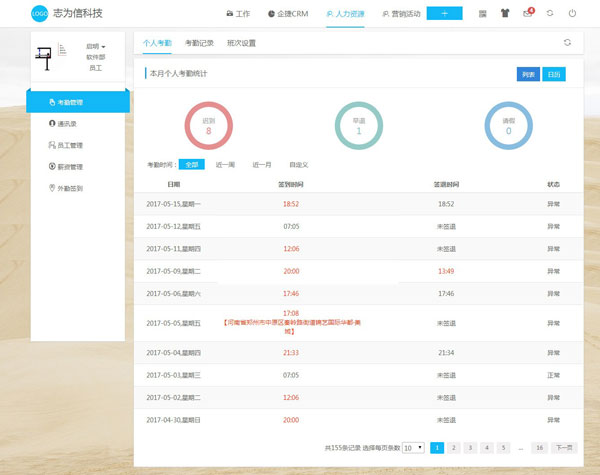This screenshot has width=600, height=475.
Task: Click the refresh icon beside the attendance tabs
Action: [x=567, y=43]
